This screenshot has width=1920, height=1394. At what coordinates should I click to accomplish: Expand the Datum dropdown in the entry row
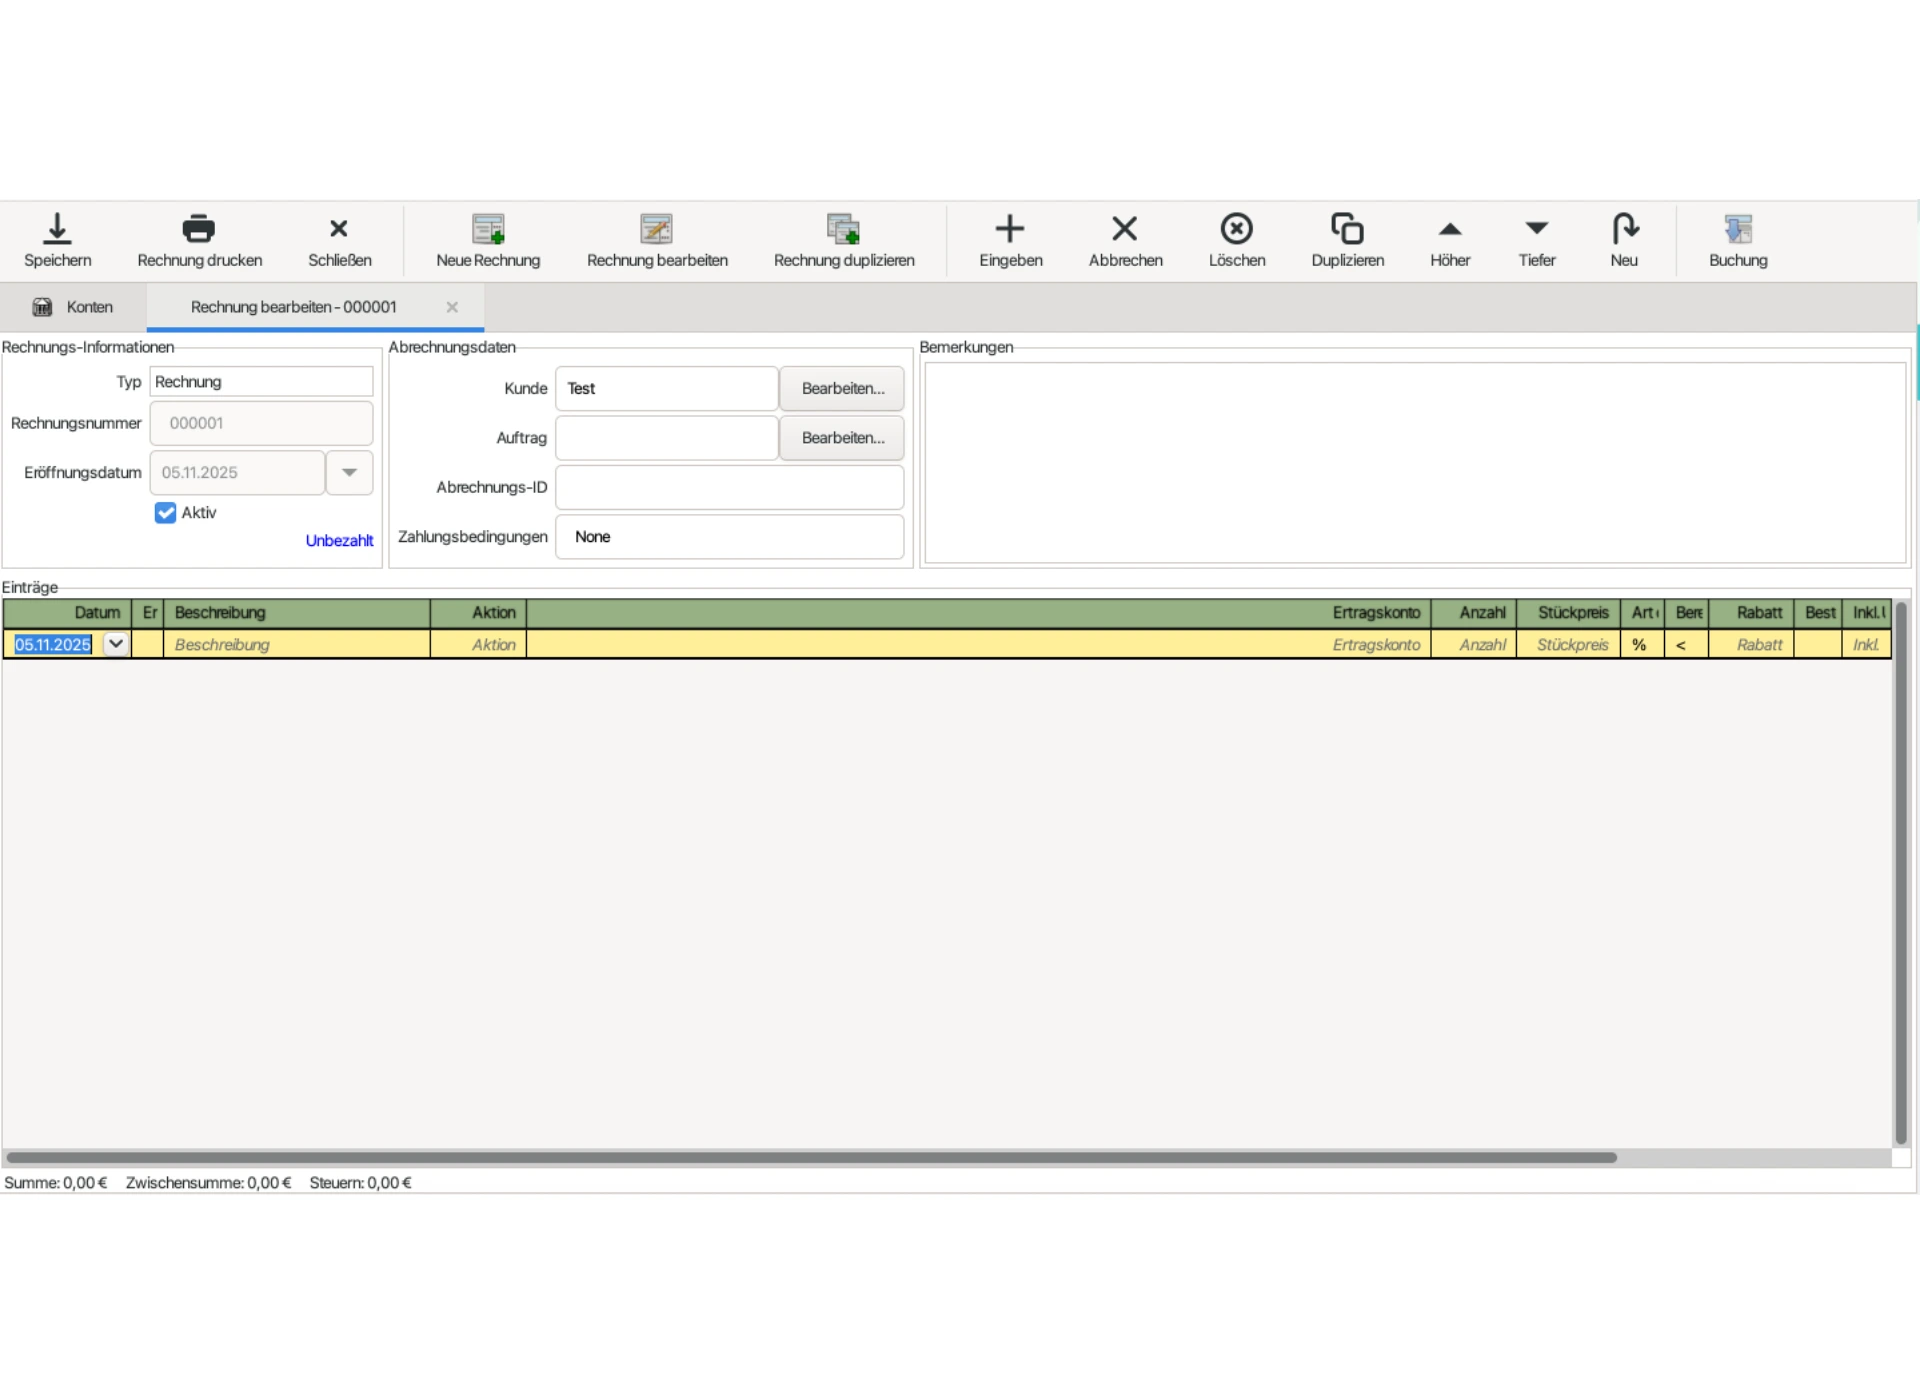(114, 644)
